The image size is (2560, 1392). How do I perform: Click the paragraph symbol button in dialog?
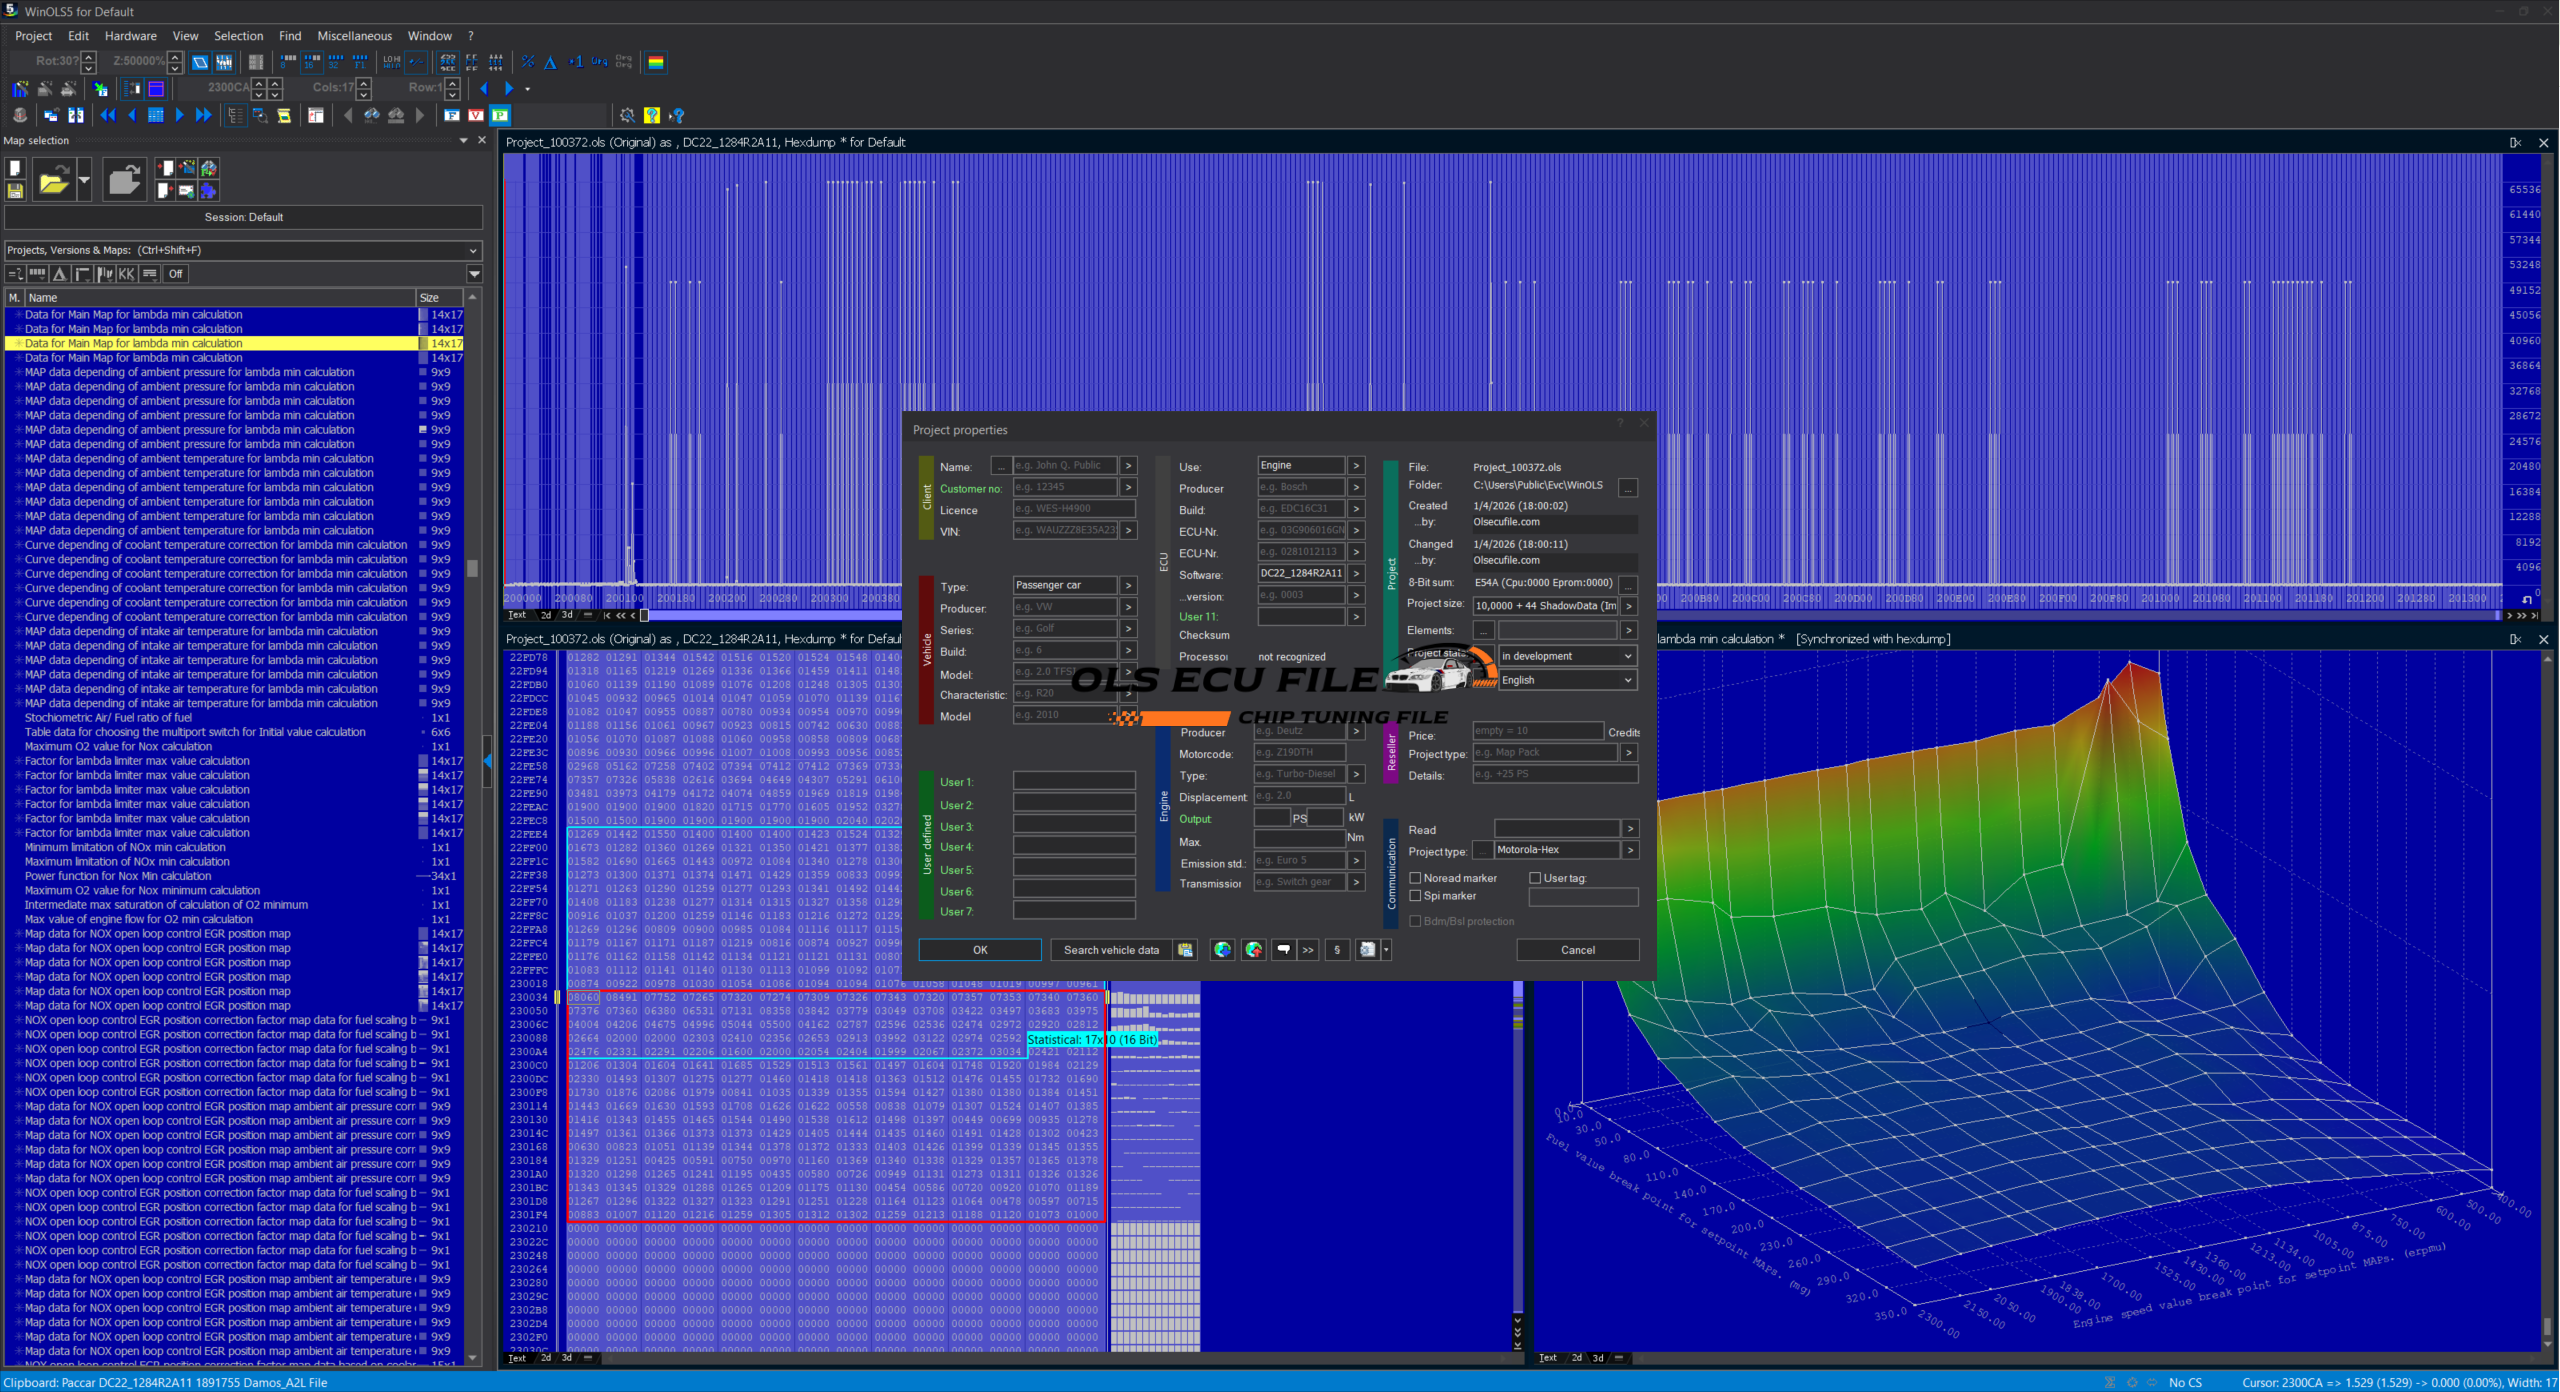pyautogui.click(x=1337, y=950)
